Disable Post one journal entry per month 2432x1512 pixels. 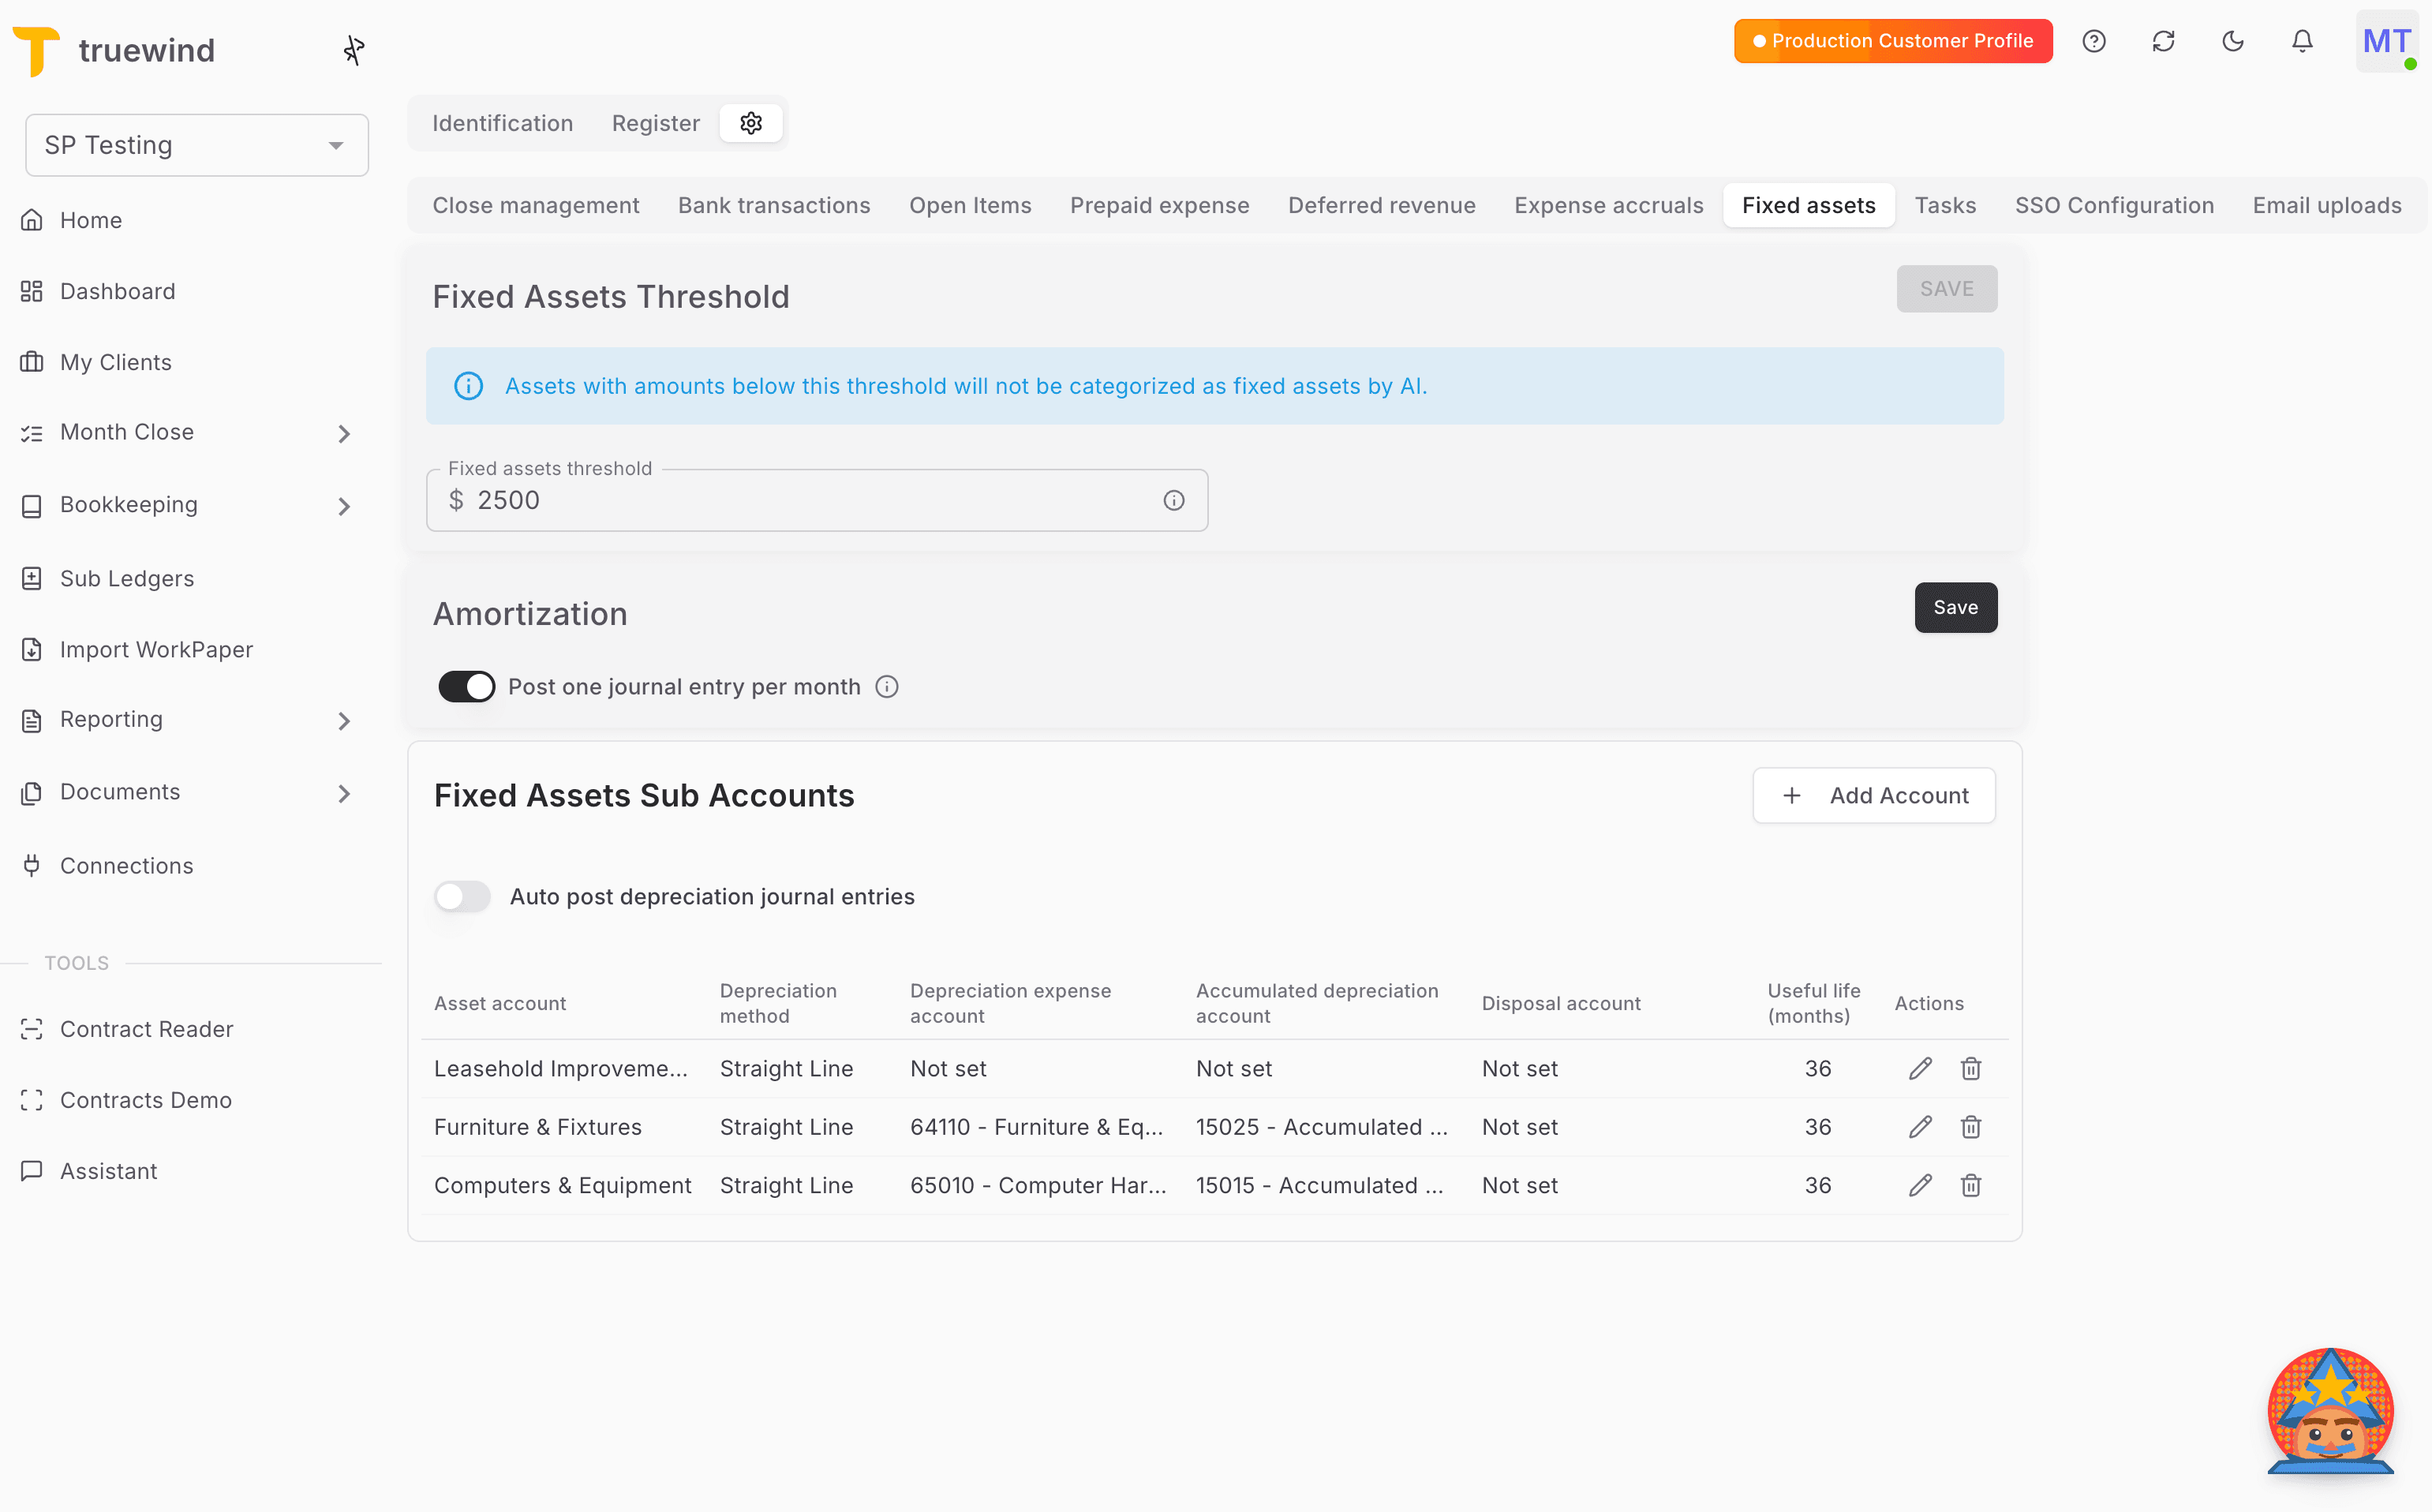click(466, 686)
